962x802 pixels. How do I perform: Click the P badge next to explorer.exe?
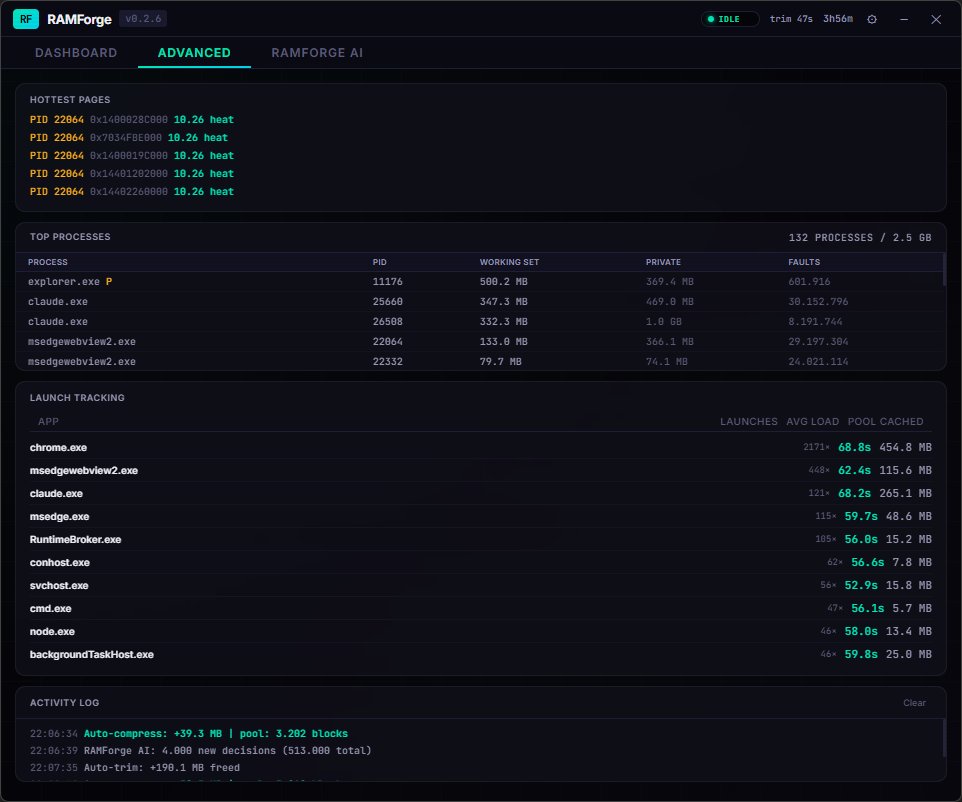coord(109,282)
